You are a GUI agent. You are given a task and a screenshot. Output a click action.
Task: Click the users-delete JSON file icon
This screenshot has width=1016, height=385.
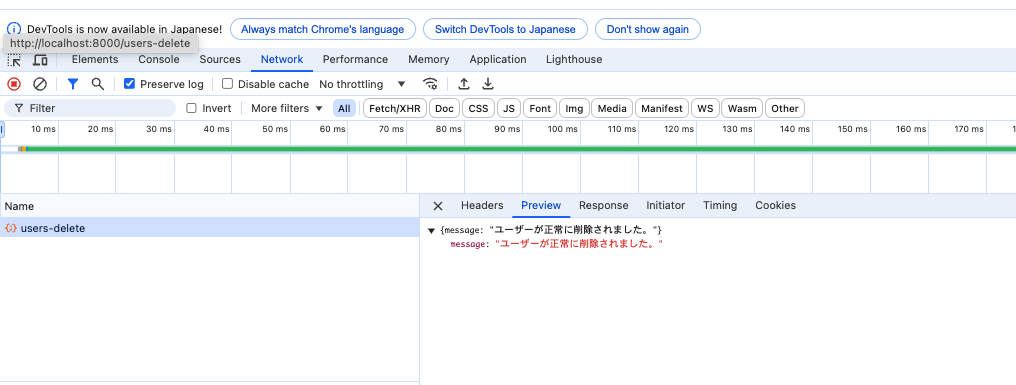coord(11,228)
